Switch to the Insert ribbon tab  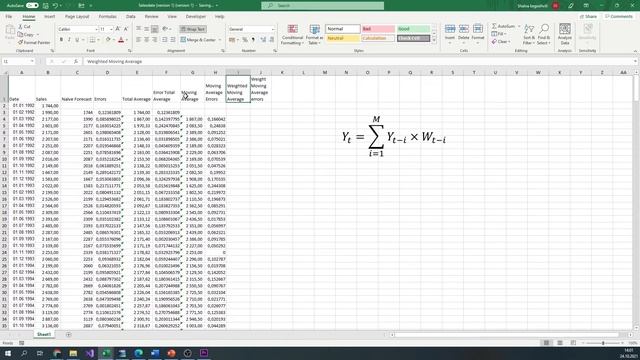(49, 17)
